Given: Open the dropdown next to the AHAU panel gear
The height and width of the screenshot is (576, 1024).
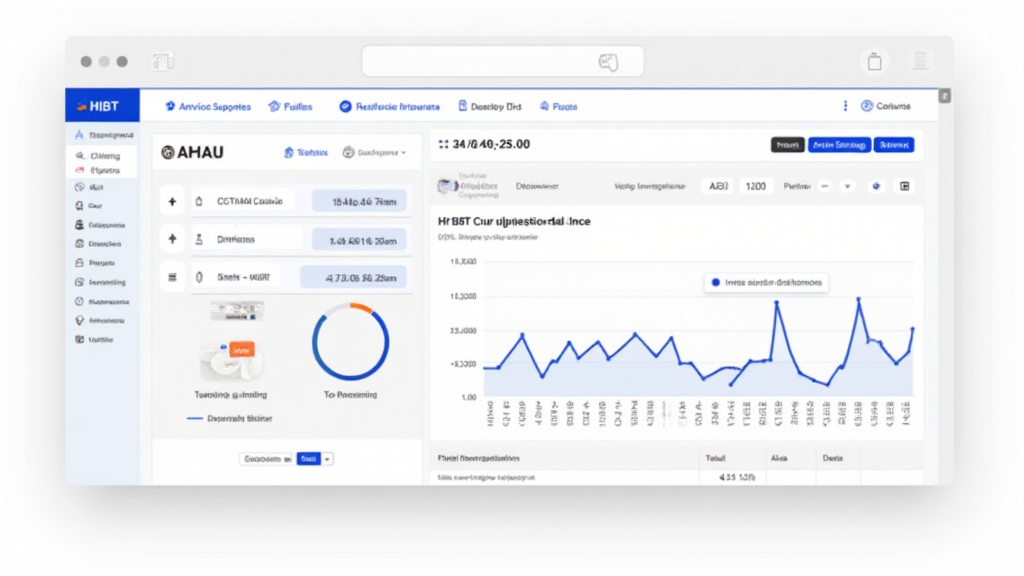Looking at the screenshot, I should (404, 153).
